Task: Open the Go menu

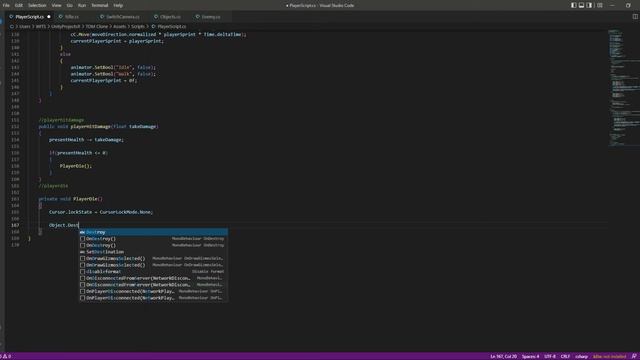Action: point(69,5)
